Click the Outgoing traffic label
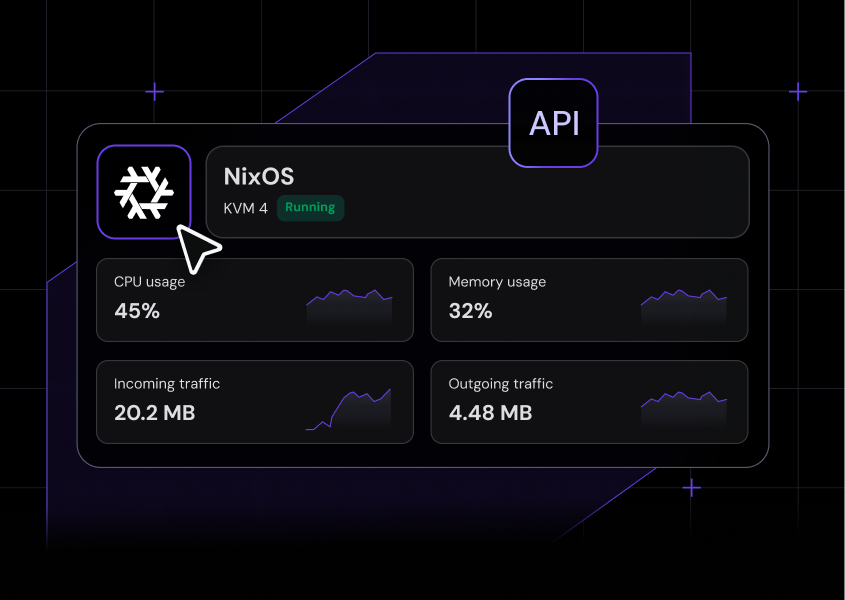The image size is (845, 600). coord(501,384)
